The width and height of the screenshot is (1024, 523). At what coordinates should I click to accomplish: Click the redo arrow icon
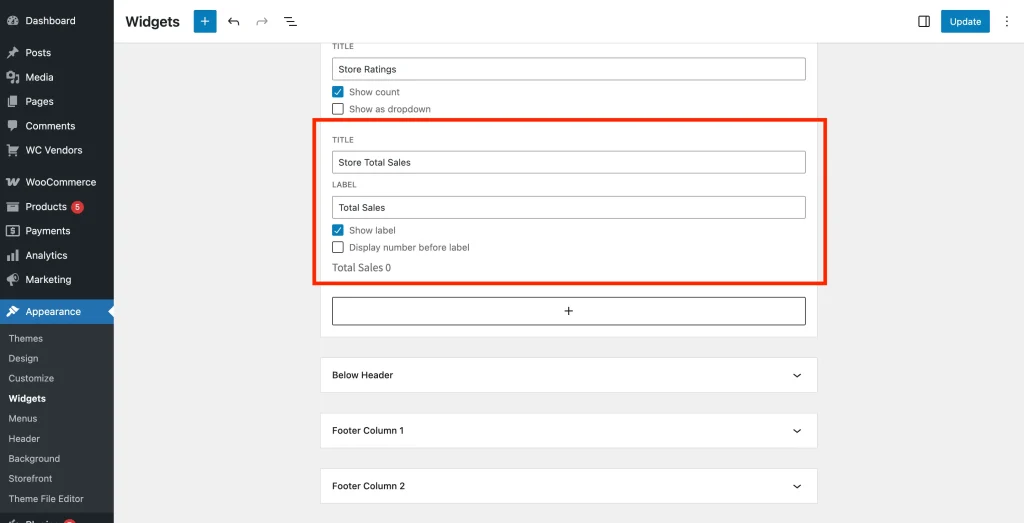[x=262, y=21]
